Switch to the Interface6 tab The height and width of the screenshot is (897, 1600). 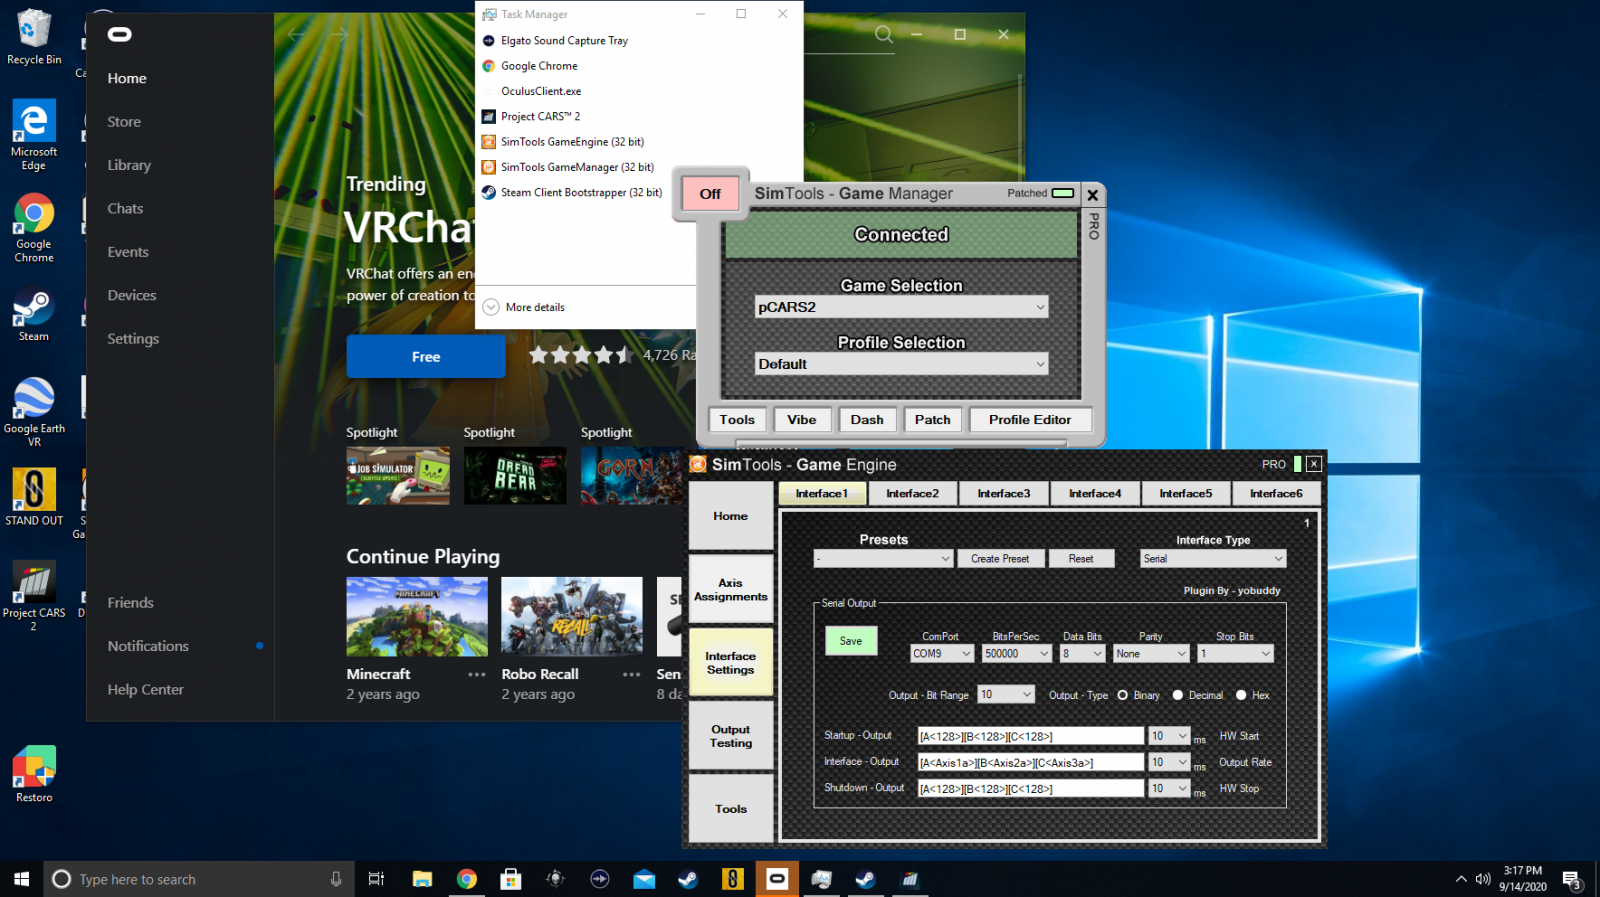pos(1276,493)
